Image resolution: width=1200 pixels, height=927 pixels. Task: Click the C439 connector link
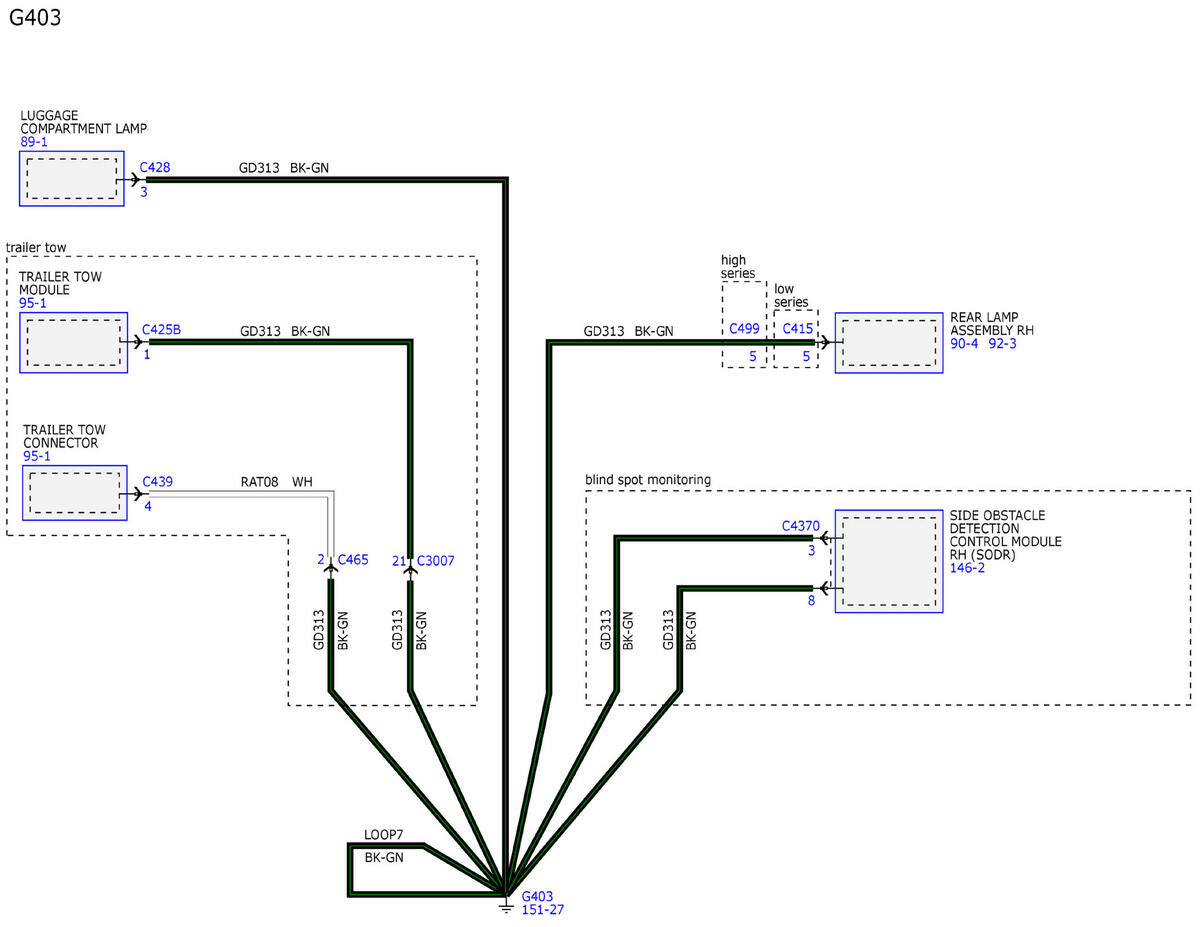coord(157,481)
